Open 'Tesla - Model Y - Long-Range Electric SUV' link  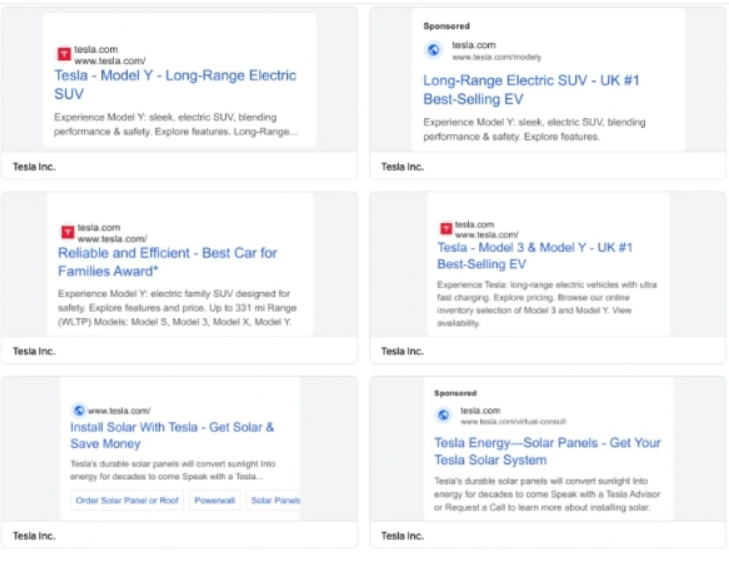pos(175,84)
